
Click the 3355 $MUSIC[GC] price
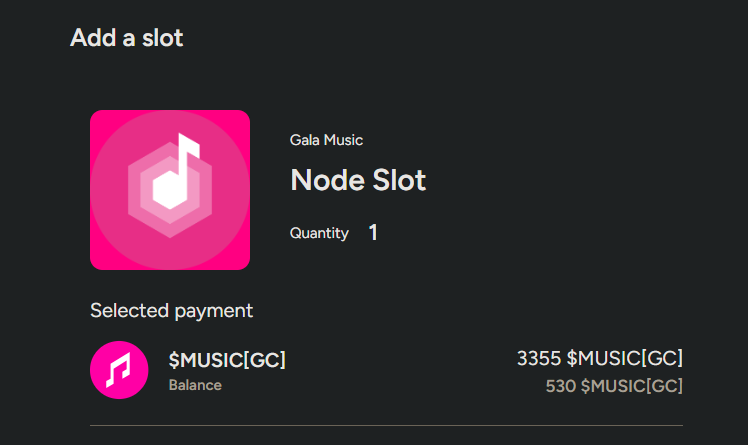tap(600, 358)
